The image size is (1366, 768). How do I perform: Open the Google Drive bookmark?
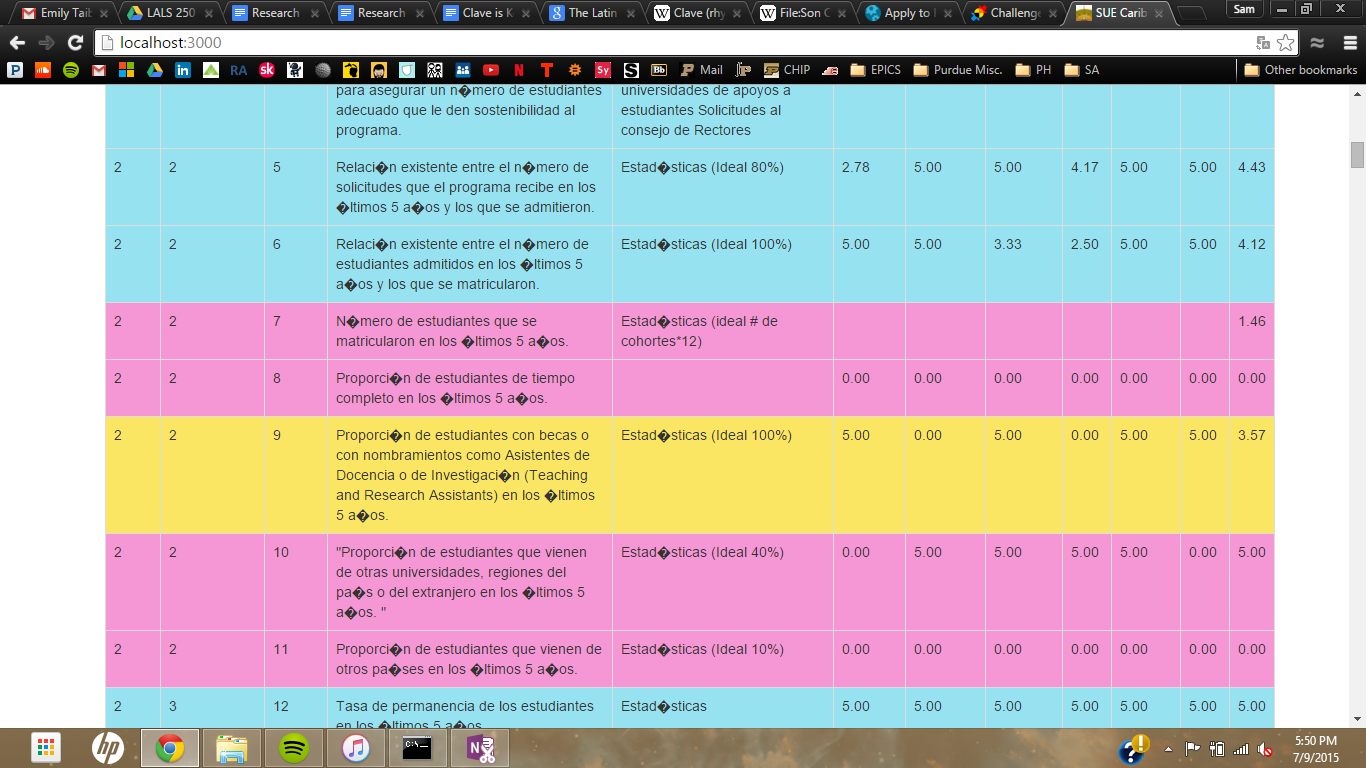point(155,70)
